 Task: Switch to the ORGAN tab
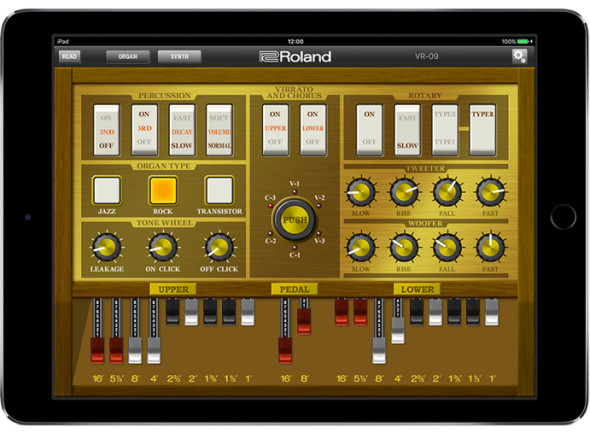128,56
